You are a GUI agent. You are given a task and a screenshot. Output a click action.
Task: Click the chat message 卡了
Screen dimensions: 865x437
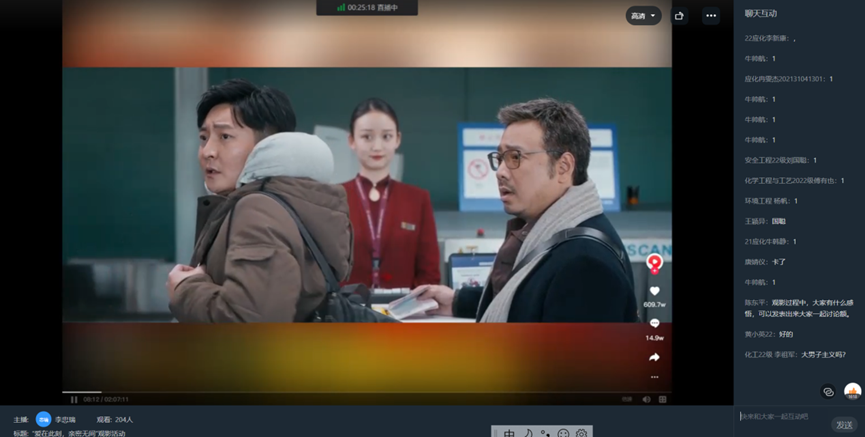pyautogui.click(x=778, y=262)
